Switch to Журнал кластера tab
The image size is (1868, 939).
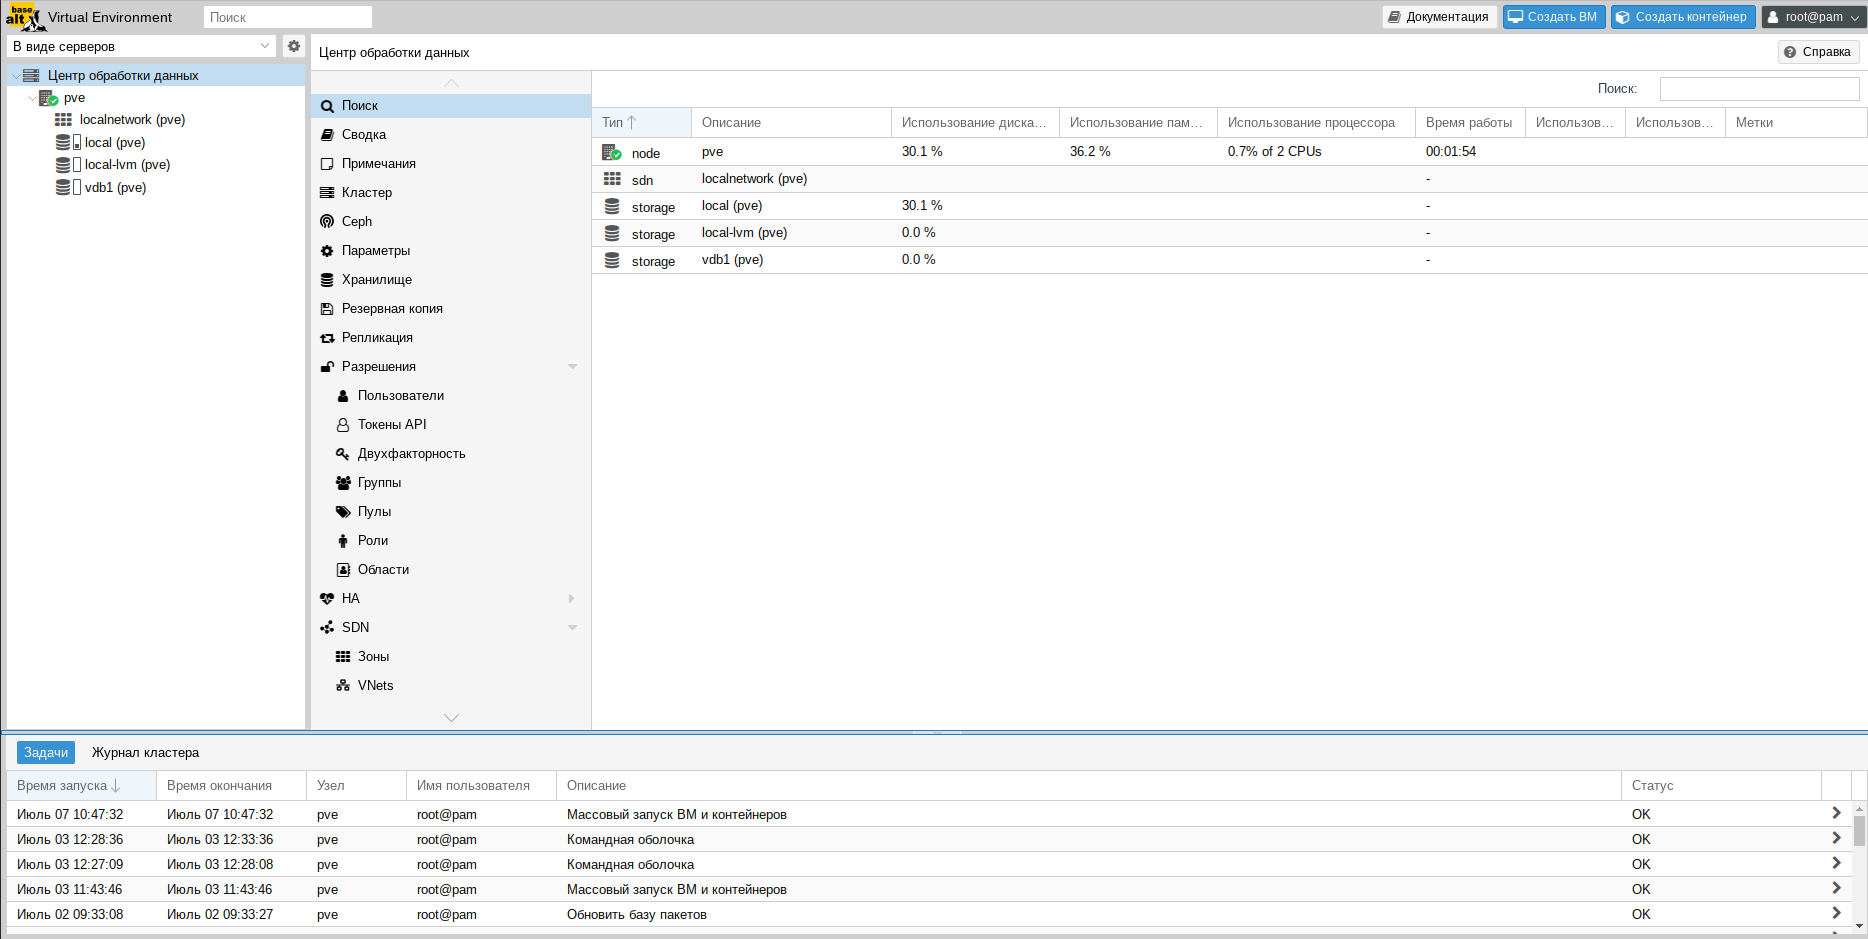(x=145, y=753)
